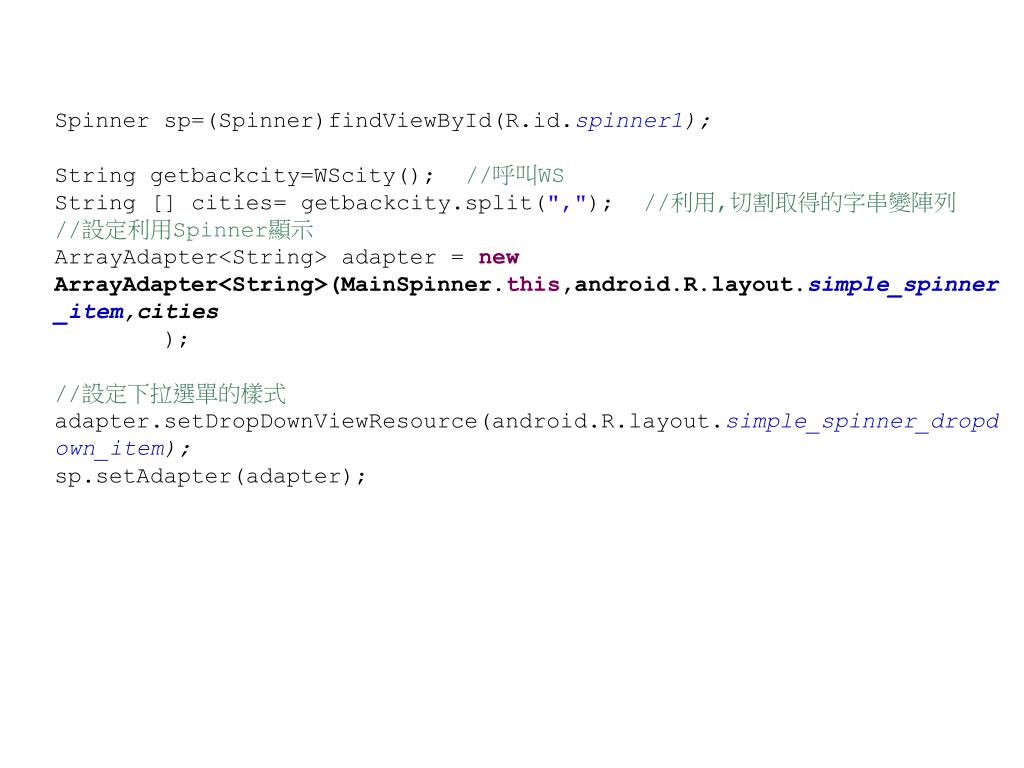Click bold 'android.R.layout.' text
Image resolution: width=1024 pixels, height=768 pixels.
pyautogui.click(x=690, y=285)
